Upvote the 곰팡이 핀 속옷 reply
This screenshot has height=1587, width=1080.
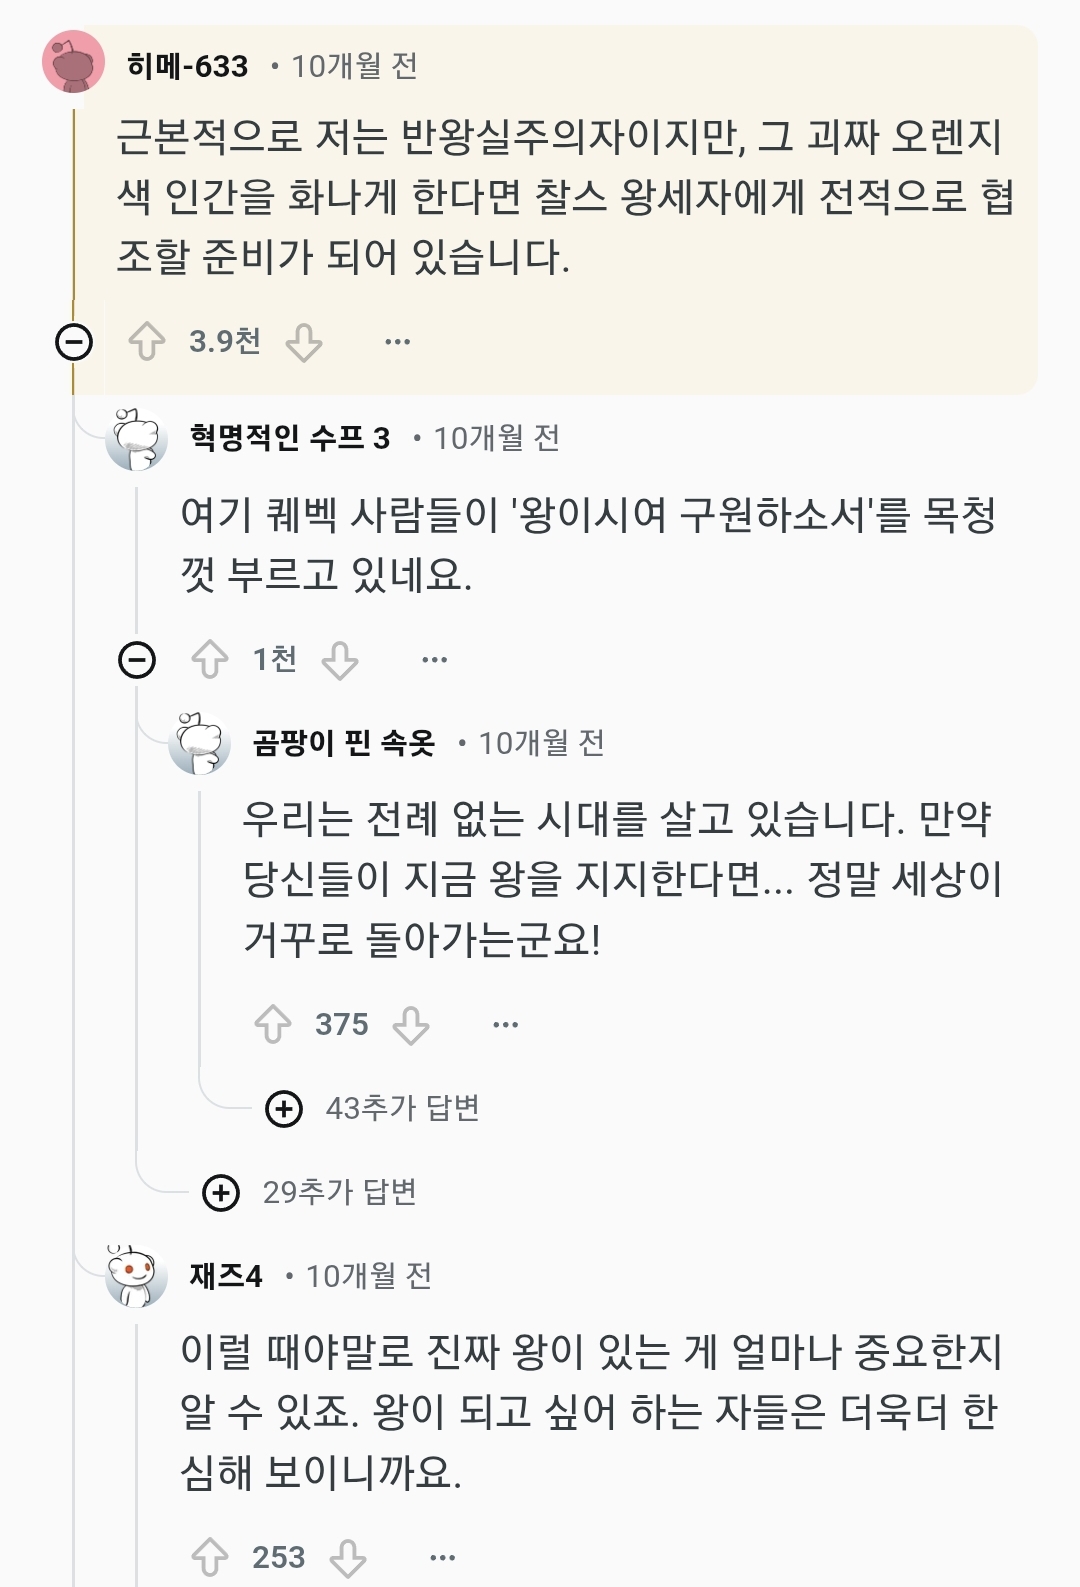point(273,1025)
